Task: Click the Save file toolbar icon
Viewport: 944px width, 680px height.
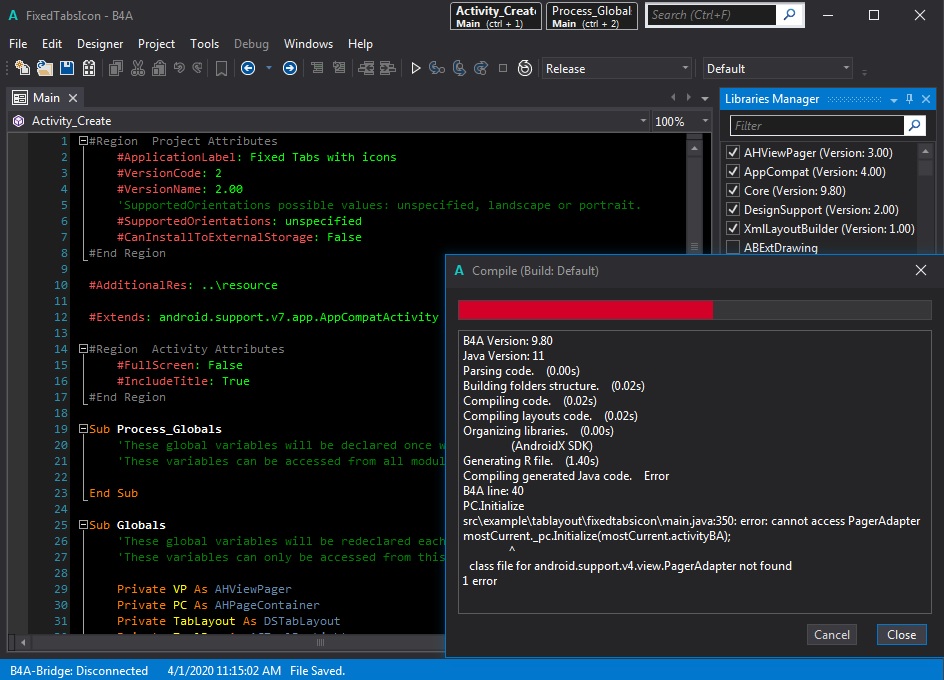Action: click(x=67, y=68)
